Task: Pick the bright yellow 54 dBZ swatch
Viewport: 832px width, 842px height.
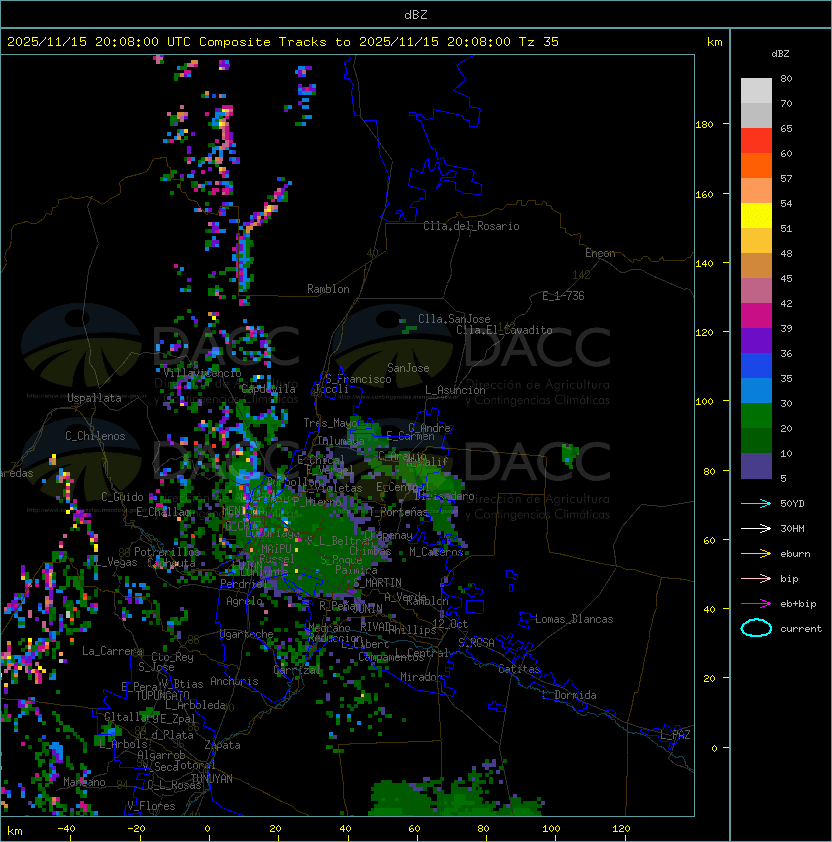Action: tap(756, 216)
